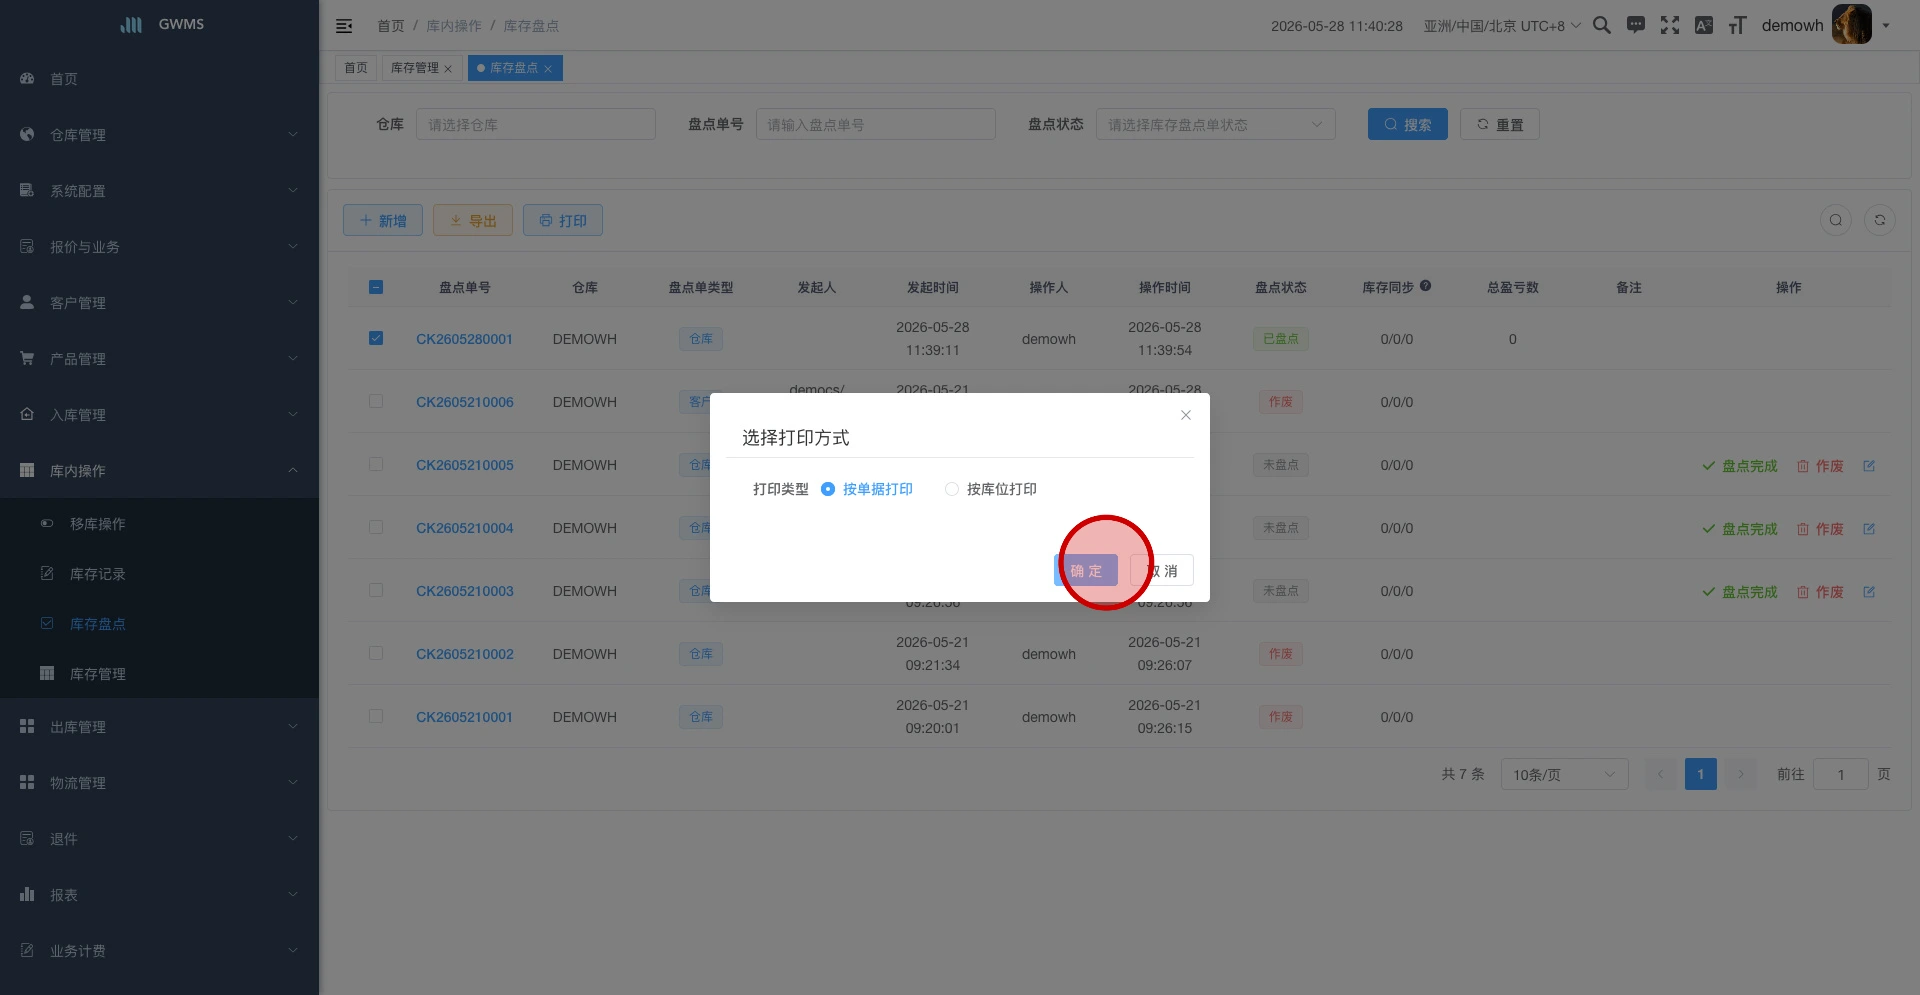Screen dimensions: 1920x995
Task: Focus the 仓库 select input
Action: pyautogui.click(x=536, y=124)
